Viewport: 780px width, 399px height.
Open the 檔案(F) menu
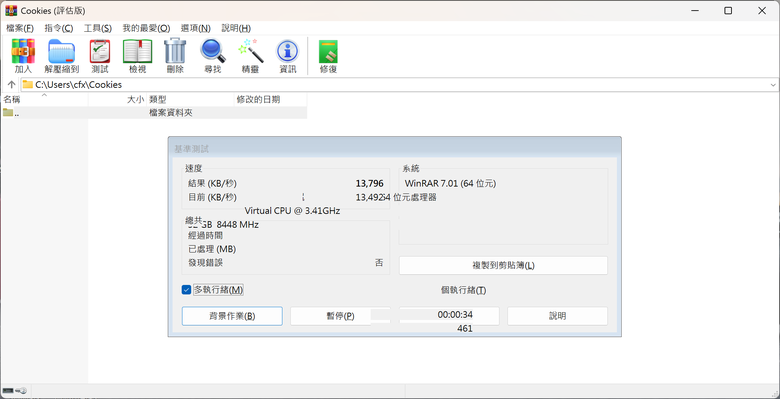(x=20, y=28)
